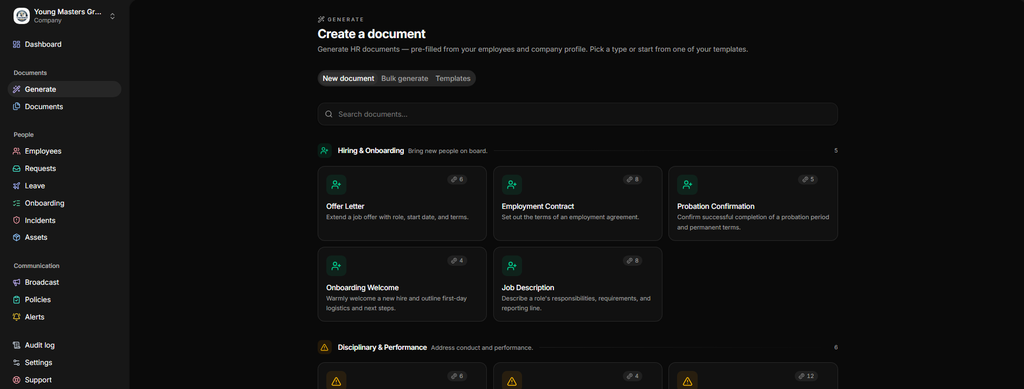The width and height of the screenshot is (1024, 389).
Task: Click the search magnifier icon
Action: pos(329,114)
